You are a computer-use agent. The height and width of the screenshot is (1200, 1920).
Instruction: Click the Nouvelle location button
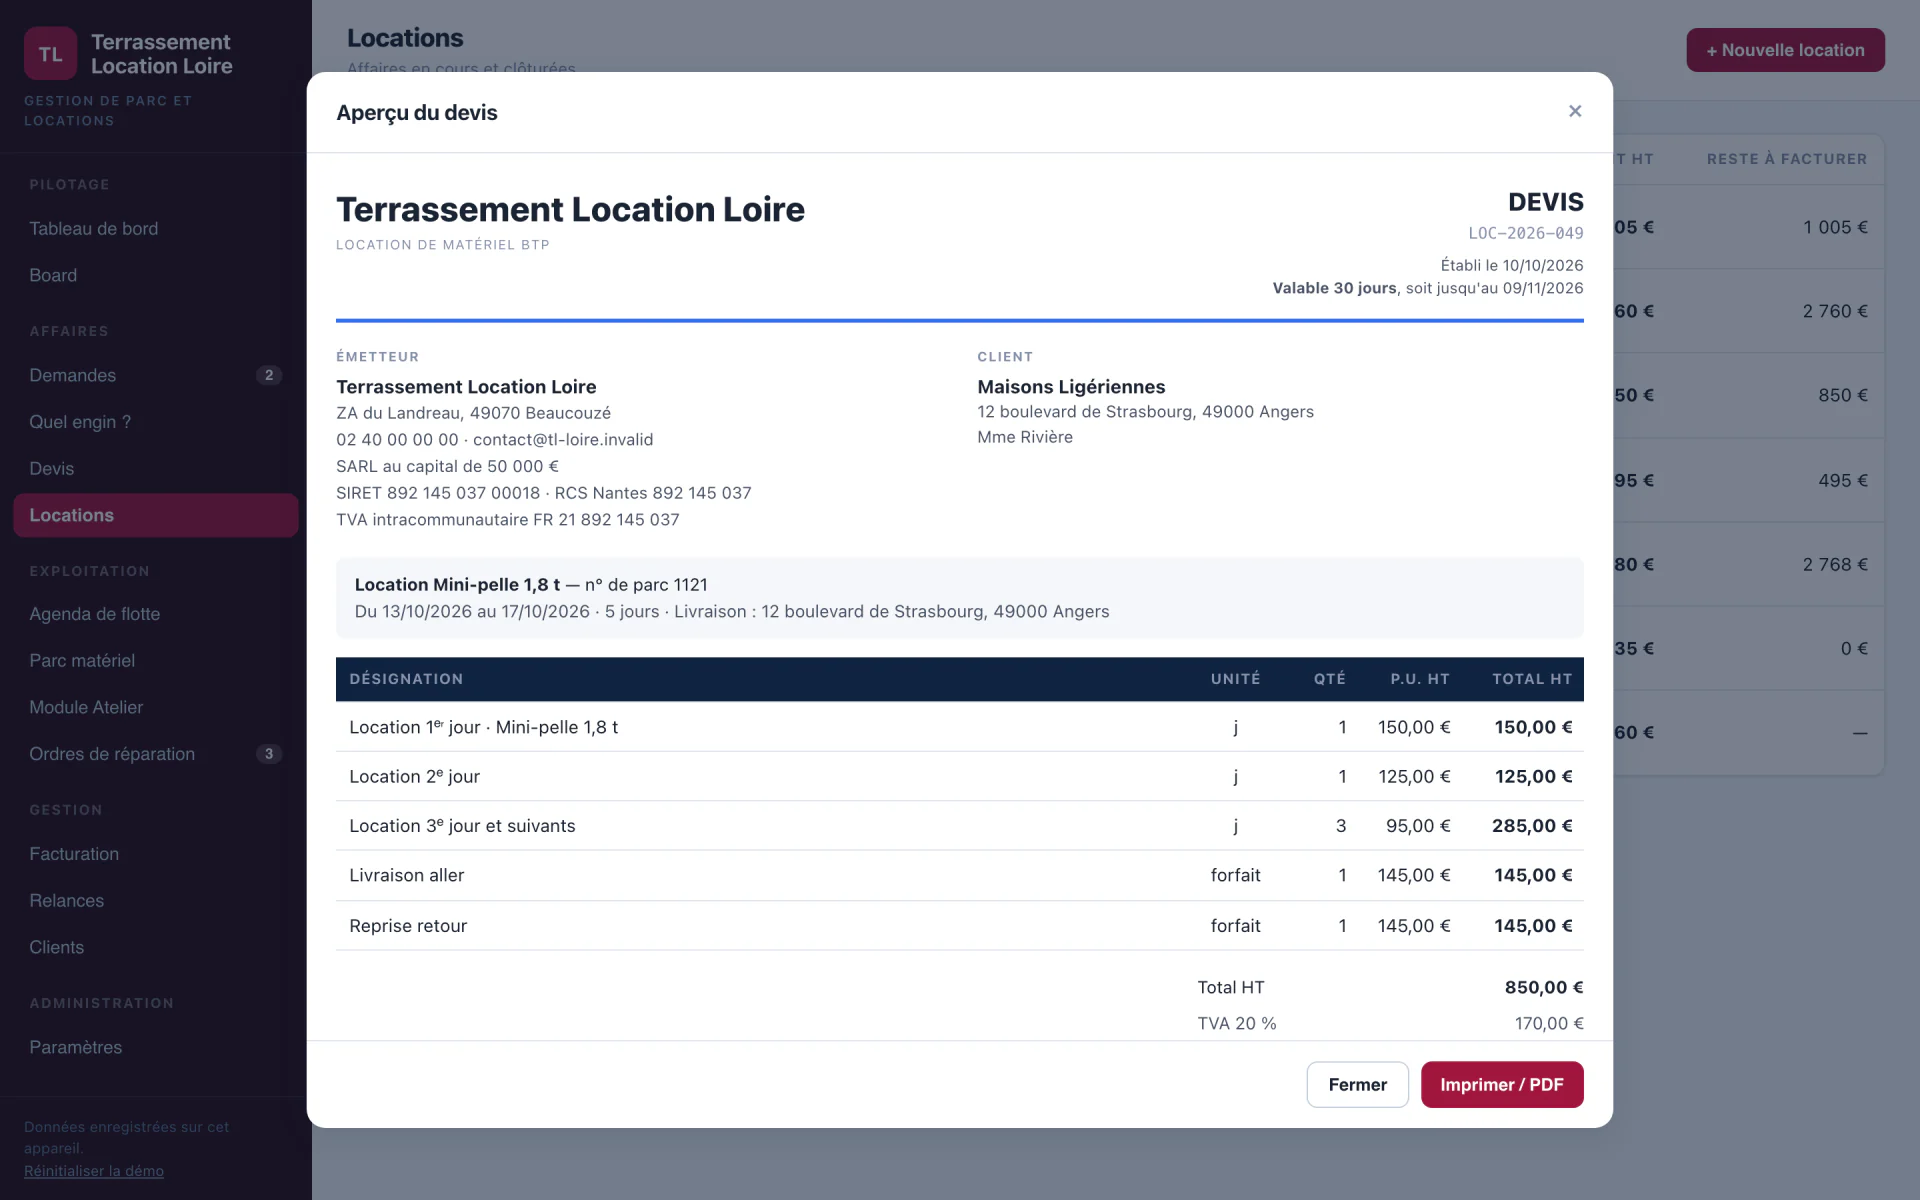pos(1785,50)
